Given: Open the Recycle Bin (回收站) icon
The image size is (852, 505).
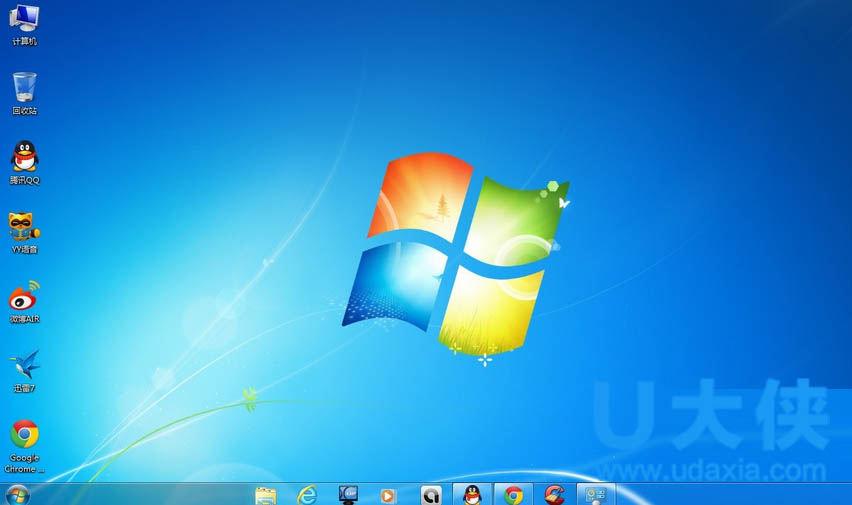Looking at the screenshot, I should pos(24,93).
